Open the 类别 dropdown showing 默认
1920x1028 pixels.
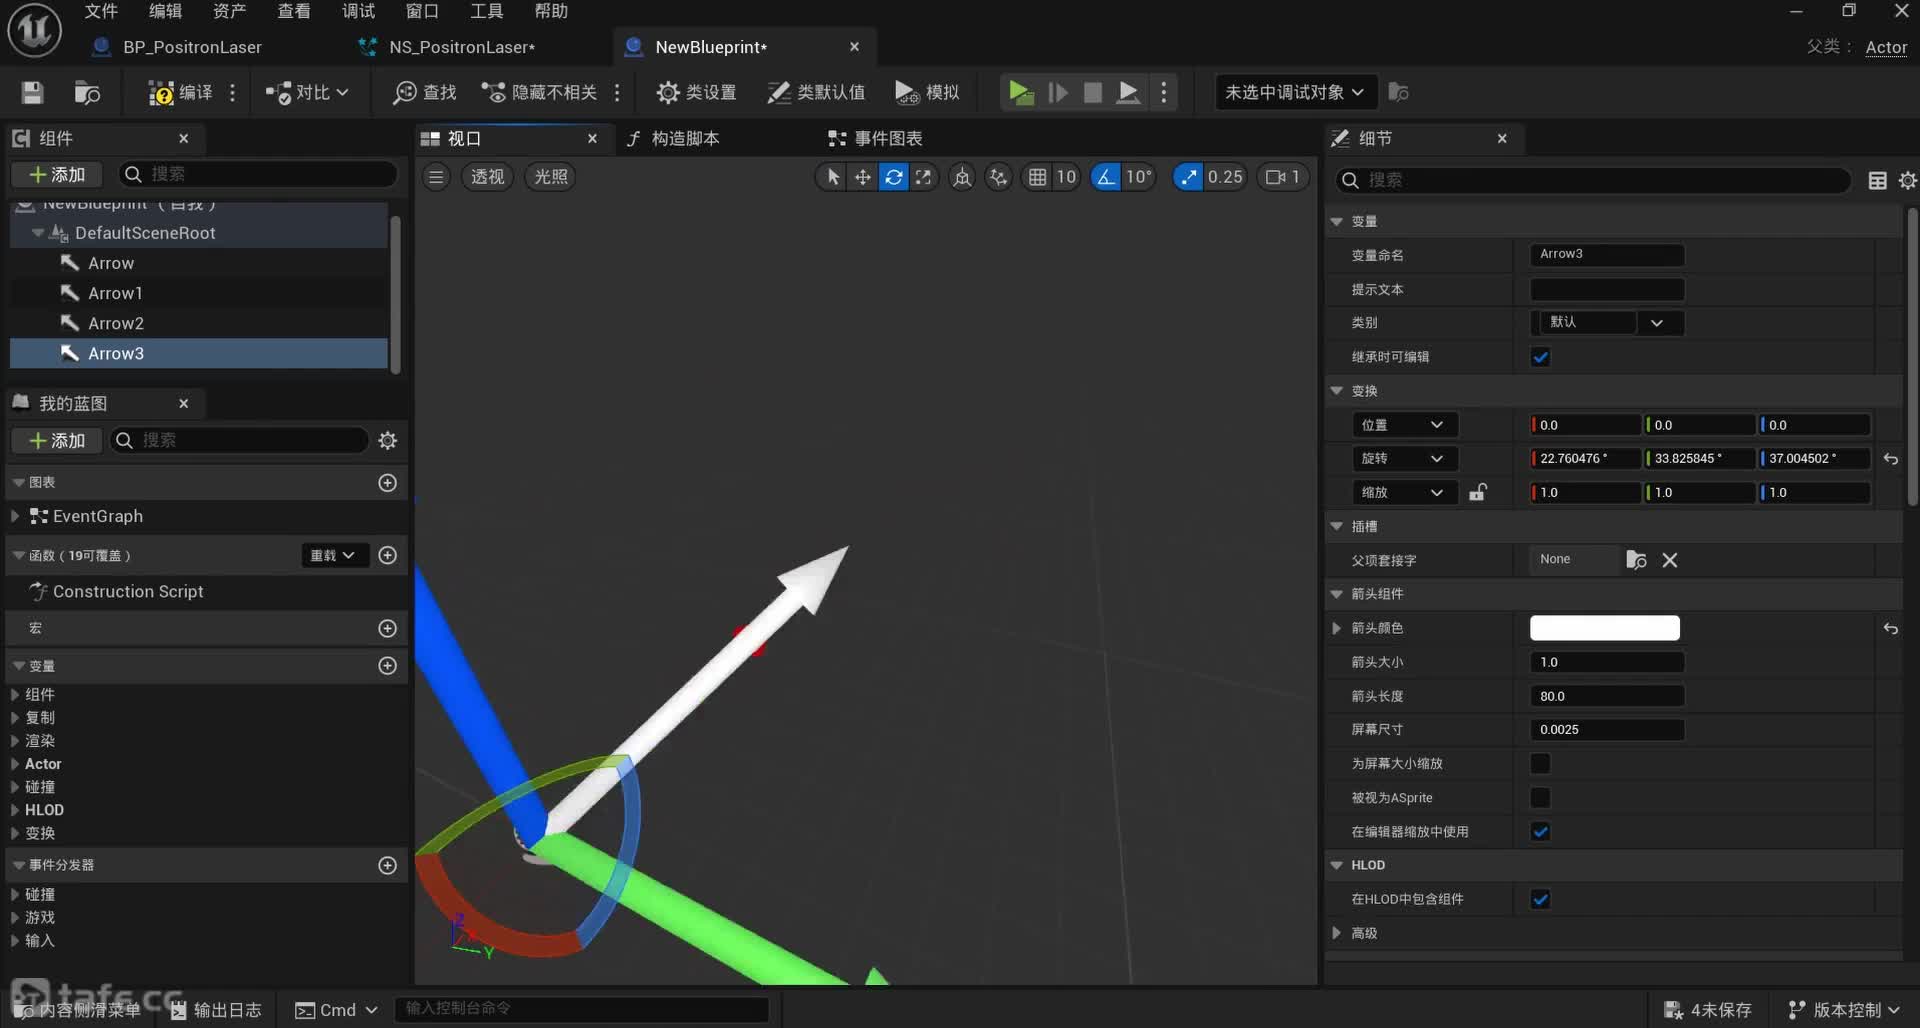pos(1606,323)
